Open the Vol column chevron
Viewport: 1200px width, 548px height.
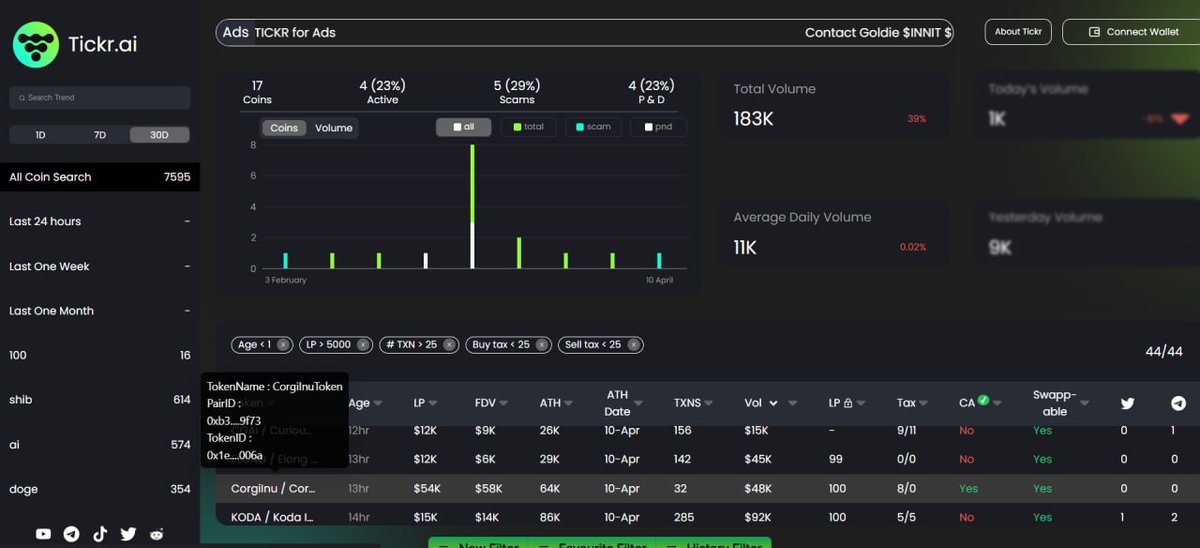(773, 404)
